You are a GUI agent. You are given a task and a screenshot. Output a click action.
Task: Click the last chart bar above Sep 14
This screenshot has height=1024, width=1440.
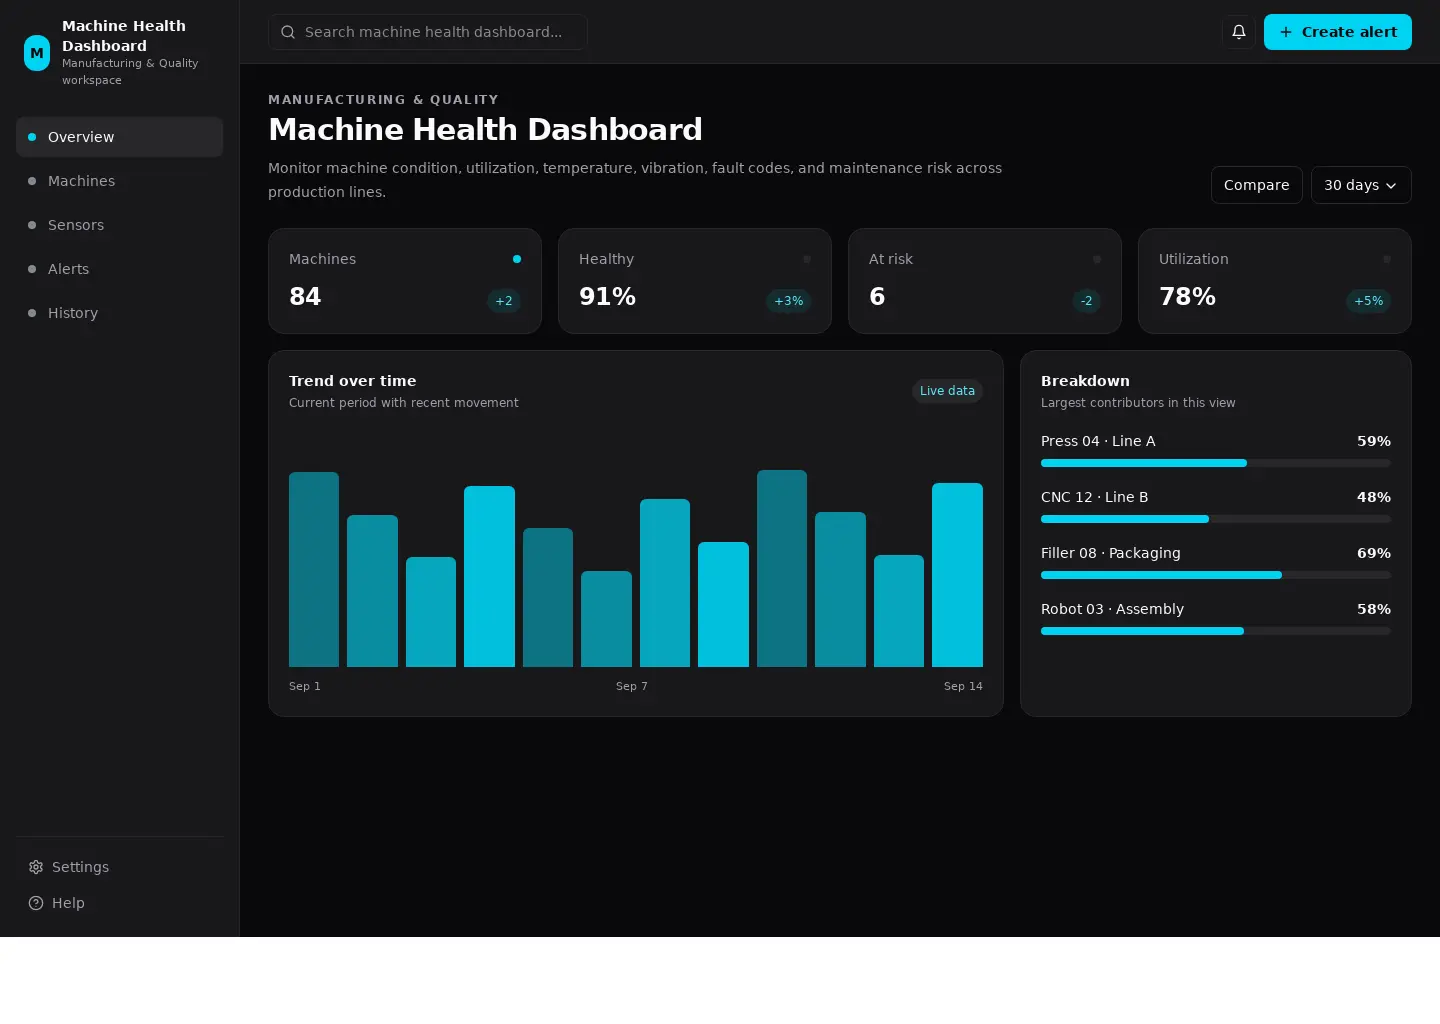[x=957, y=575]
